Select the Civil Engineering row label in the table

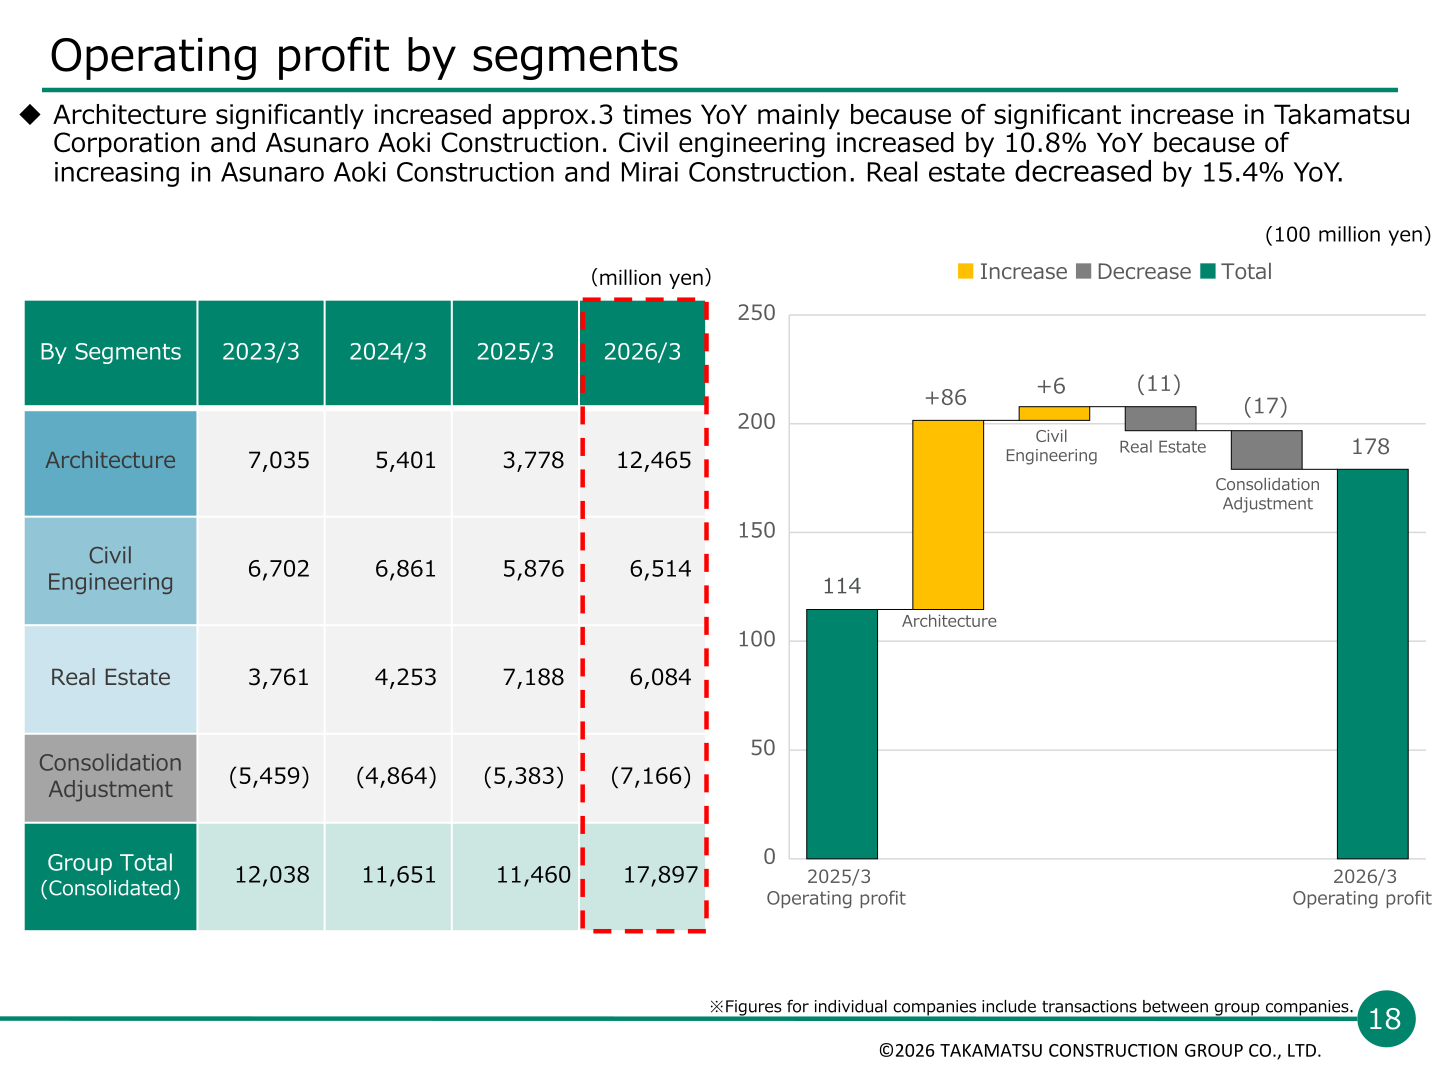click(110, 570)
